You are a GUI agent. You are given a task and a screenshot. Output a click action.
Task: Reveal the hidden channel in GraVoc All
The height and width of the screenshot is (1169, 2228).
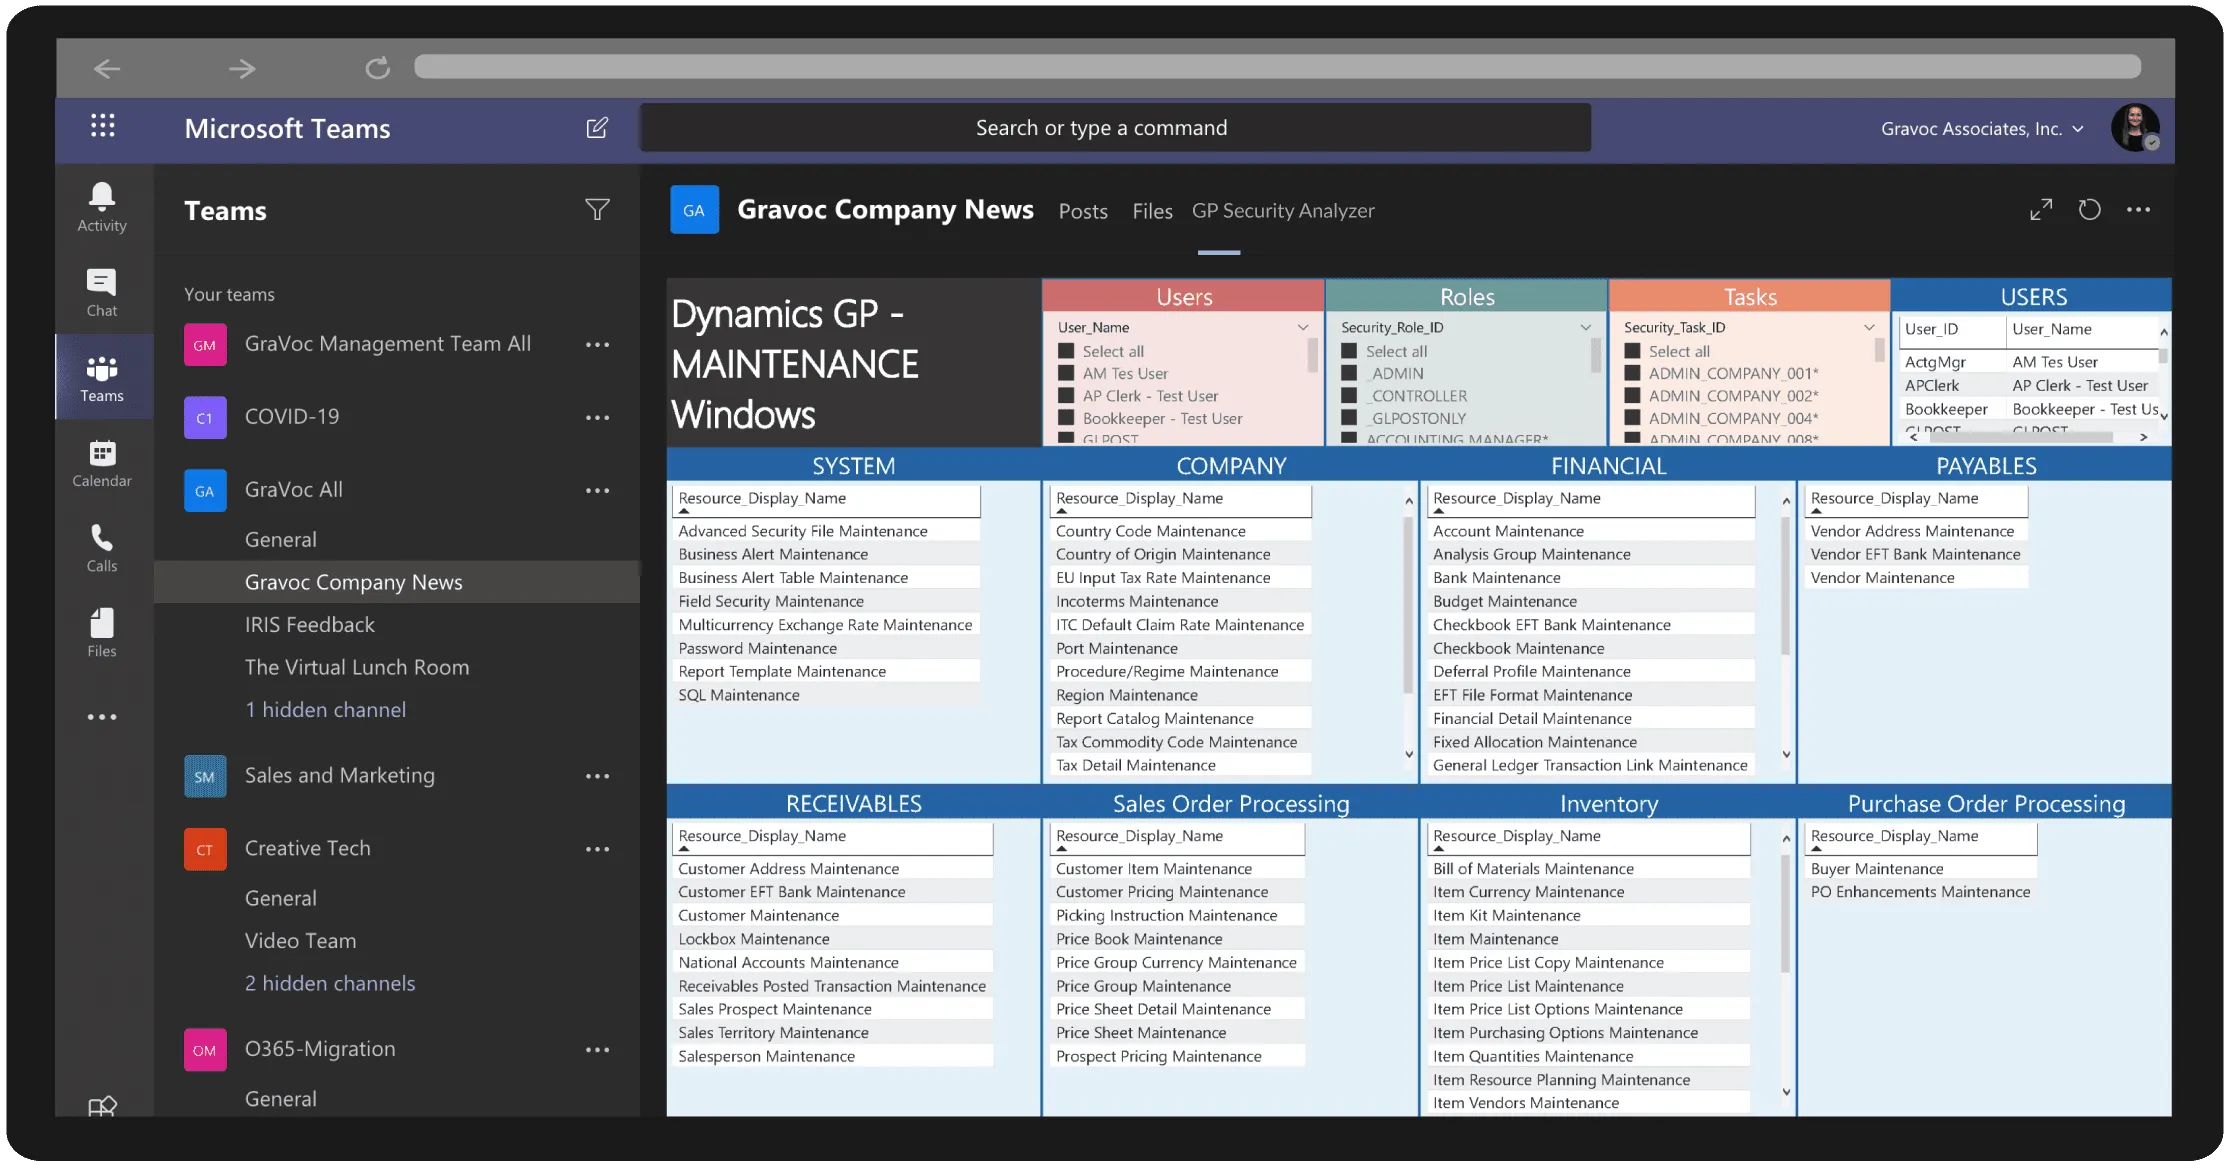pyautogui.click(x=325, y=709)
